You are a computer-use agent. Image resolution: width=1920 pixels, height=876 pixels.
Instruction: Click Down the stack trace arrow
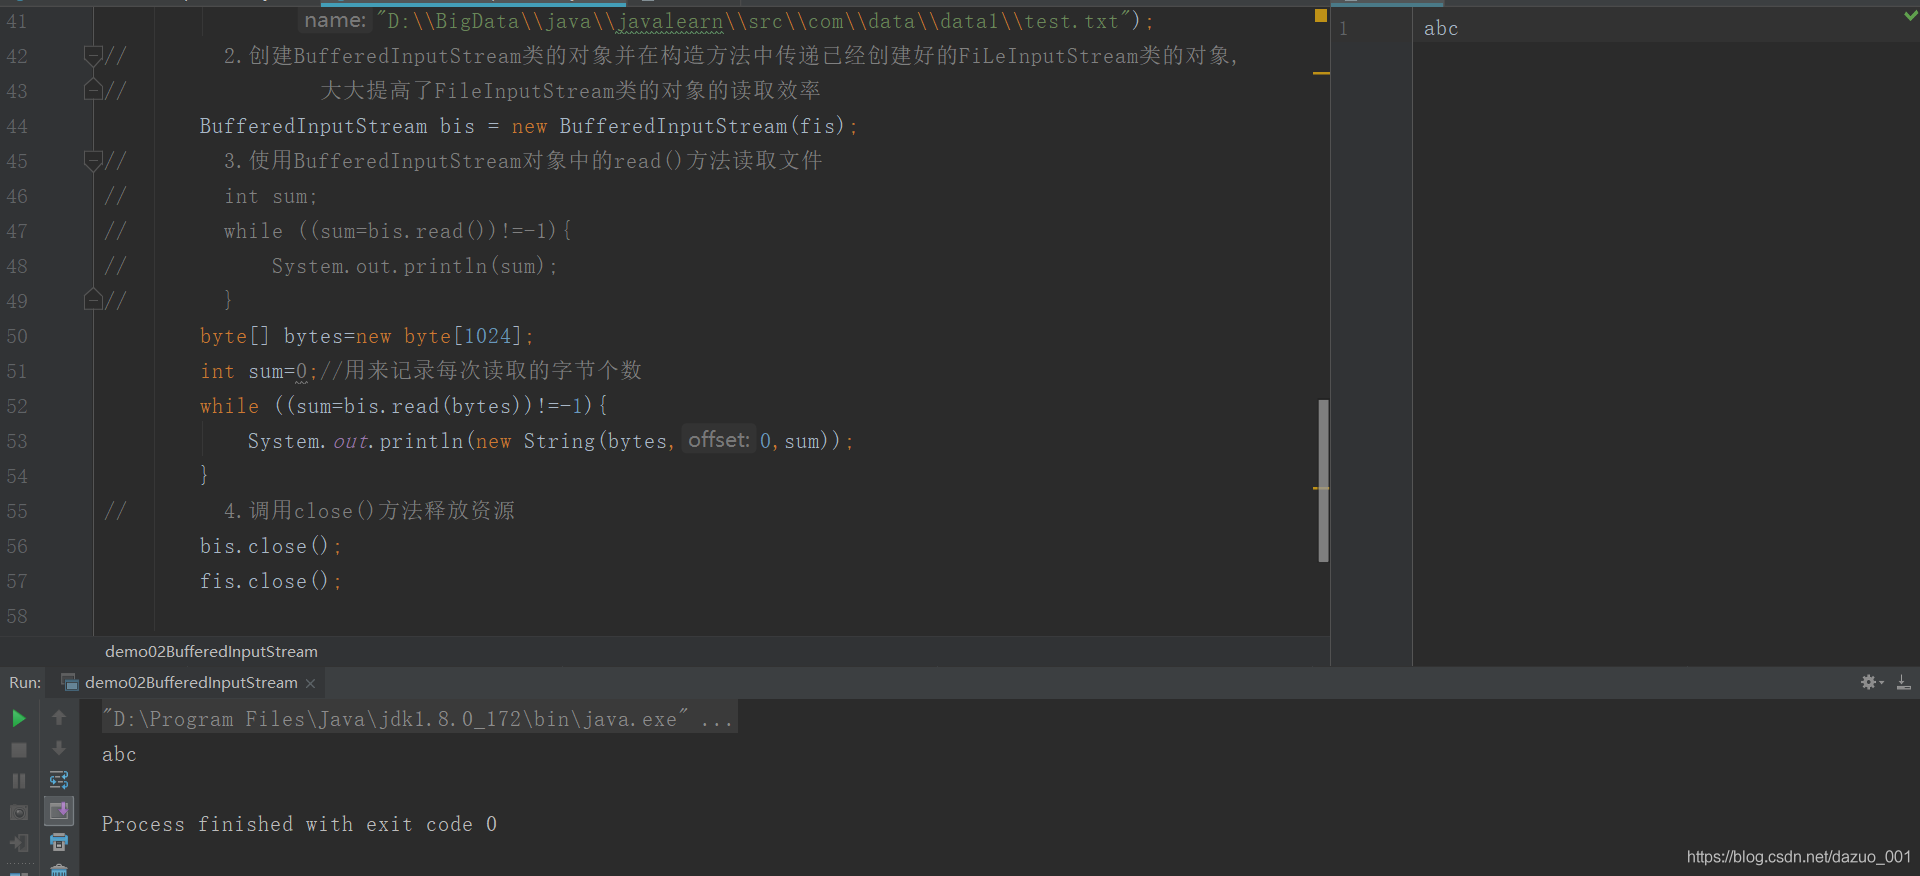pos(59,748)
